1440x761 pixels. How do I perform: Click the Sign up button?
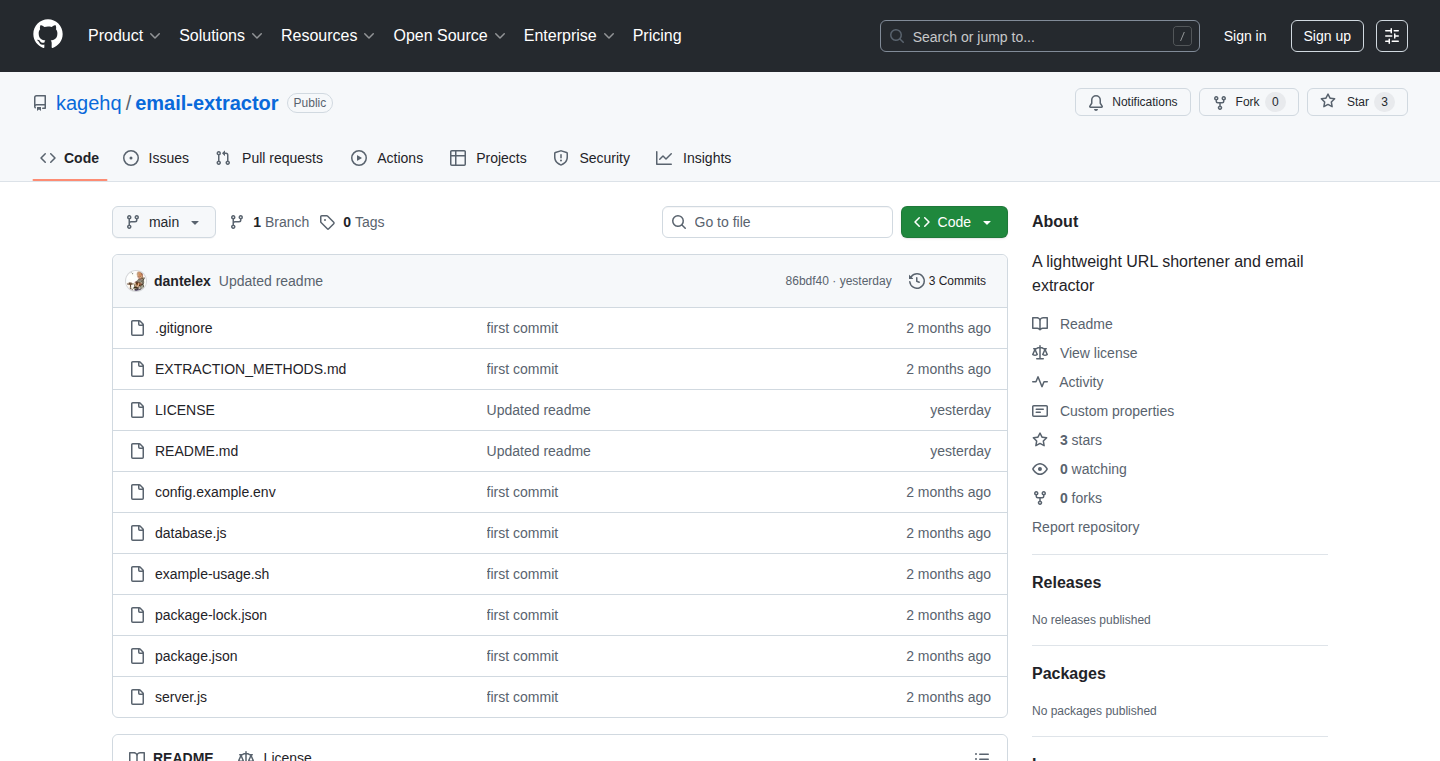(1327, 36)
